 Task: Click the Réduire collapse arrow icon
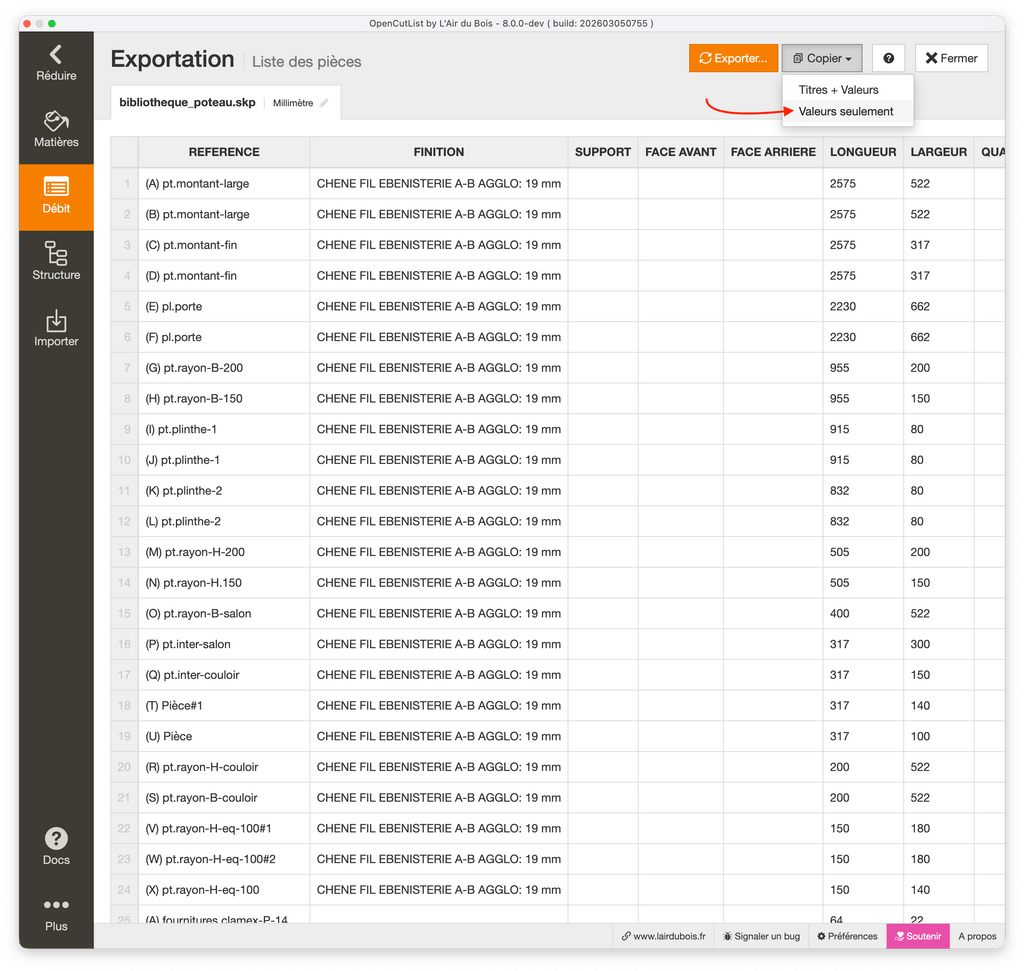tap(56, 55)
